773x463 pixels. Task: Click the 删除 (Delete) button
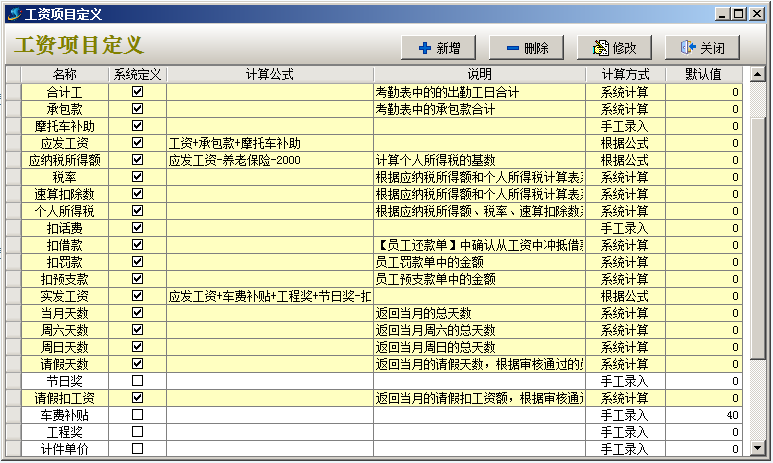[x=528, y=47]
